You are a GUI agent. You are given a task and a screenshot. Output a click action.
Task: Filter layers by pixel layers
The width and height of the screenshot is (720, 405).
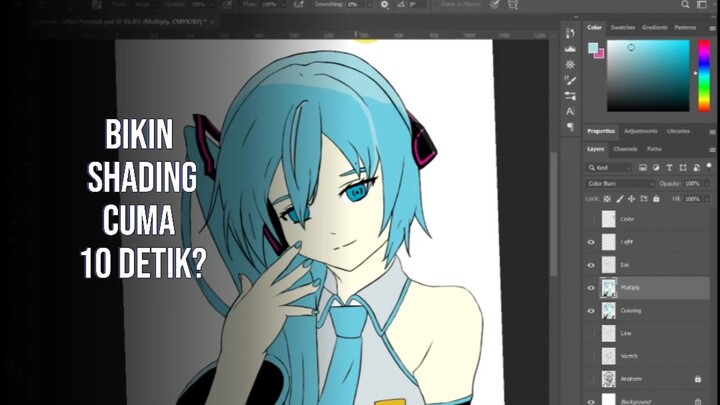[642, 168]
